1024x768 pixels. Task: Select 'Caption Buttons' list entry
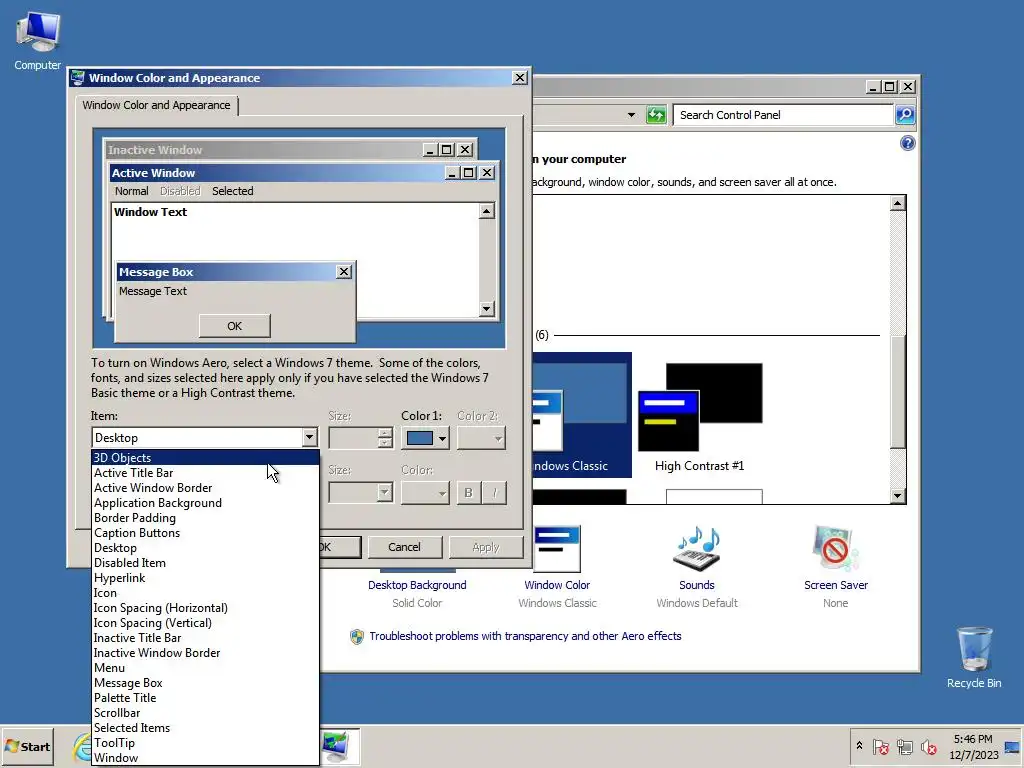(x=205, y=533)
